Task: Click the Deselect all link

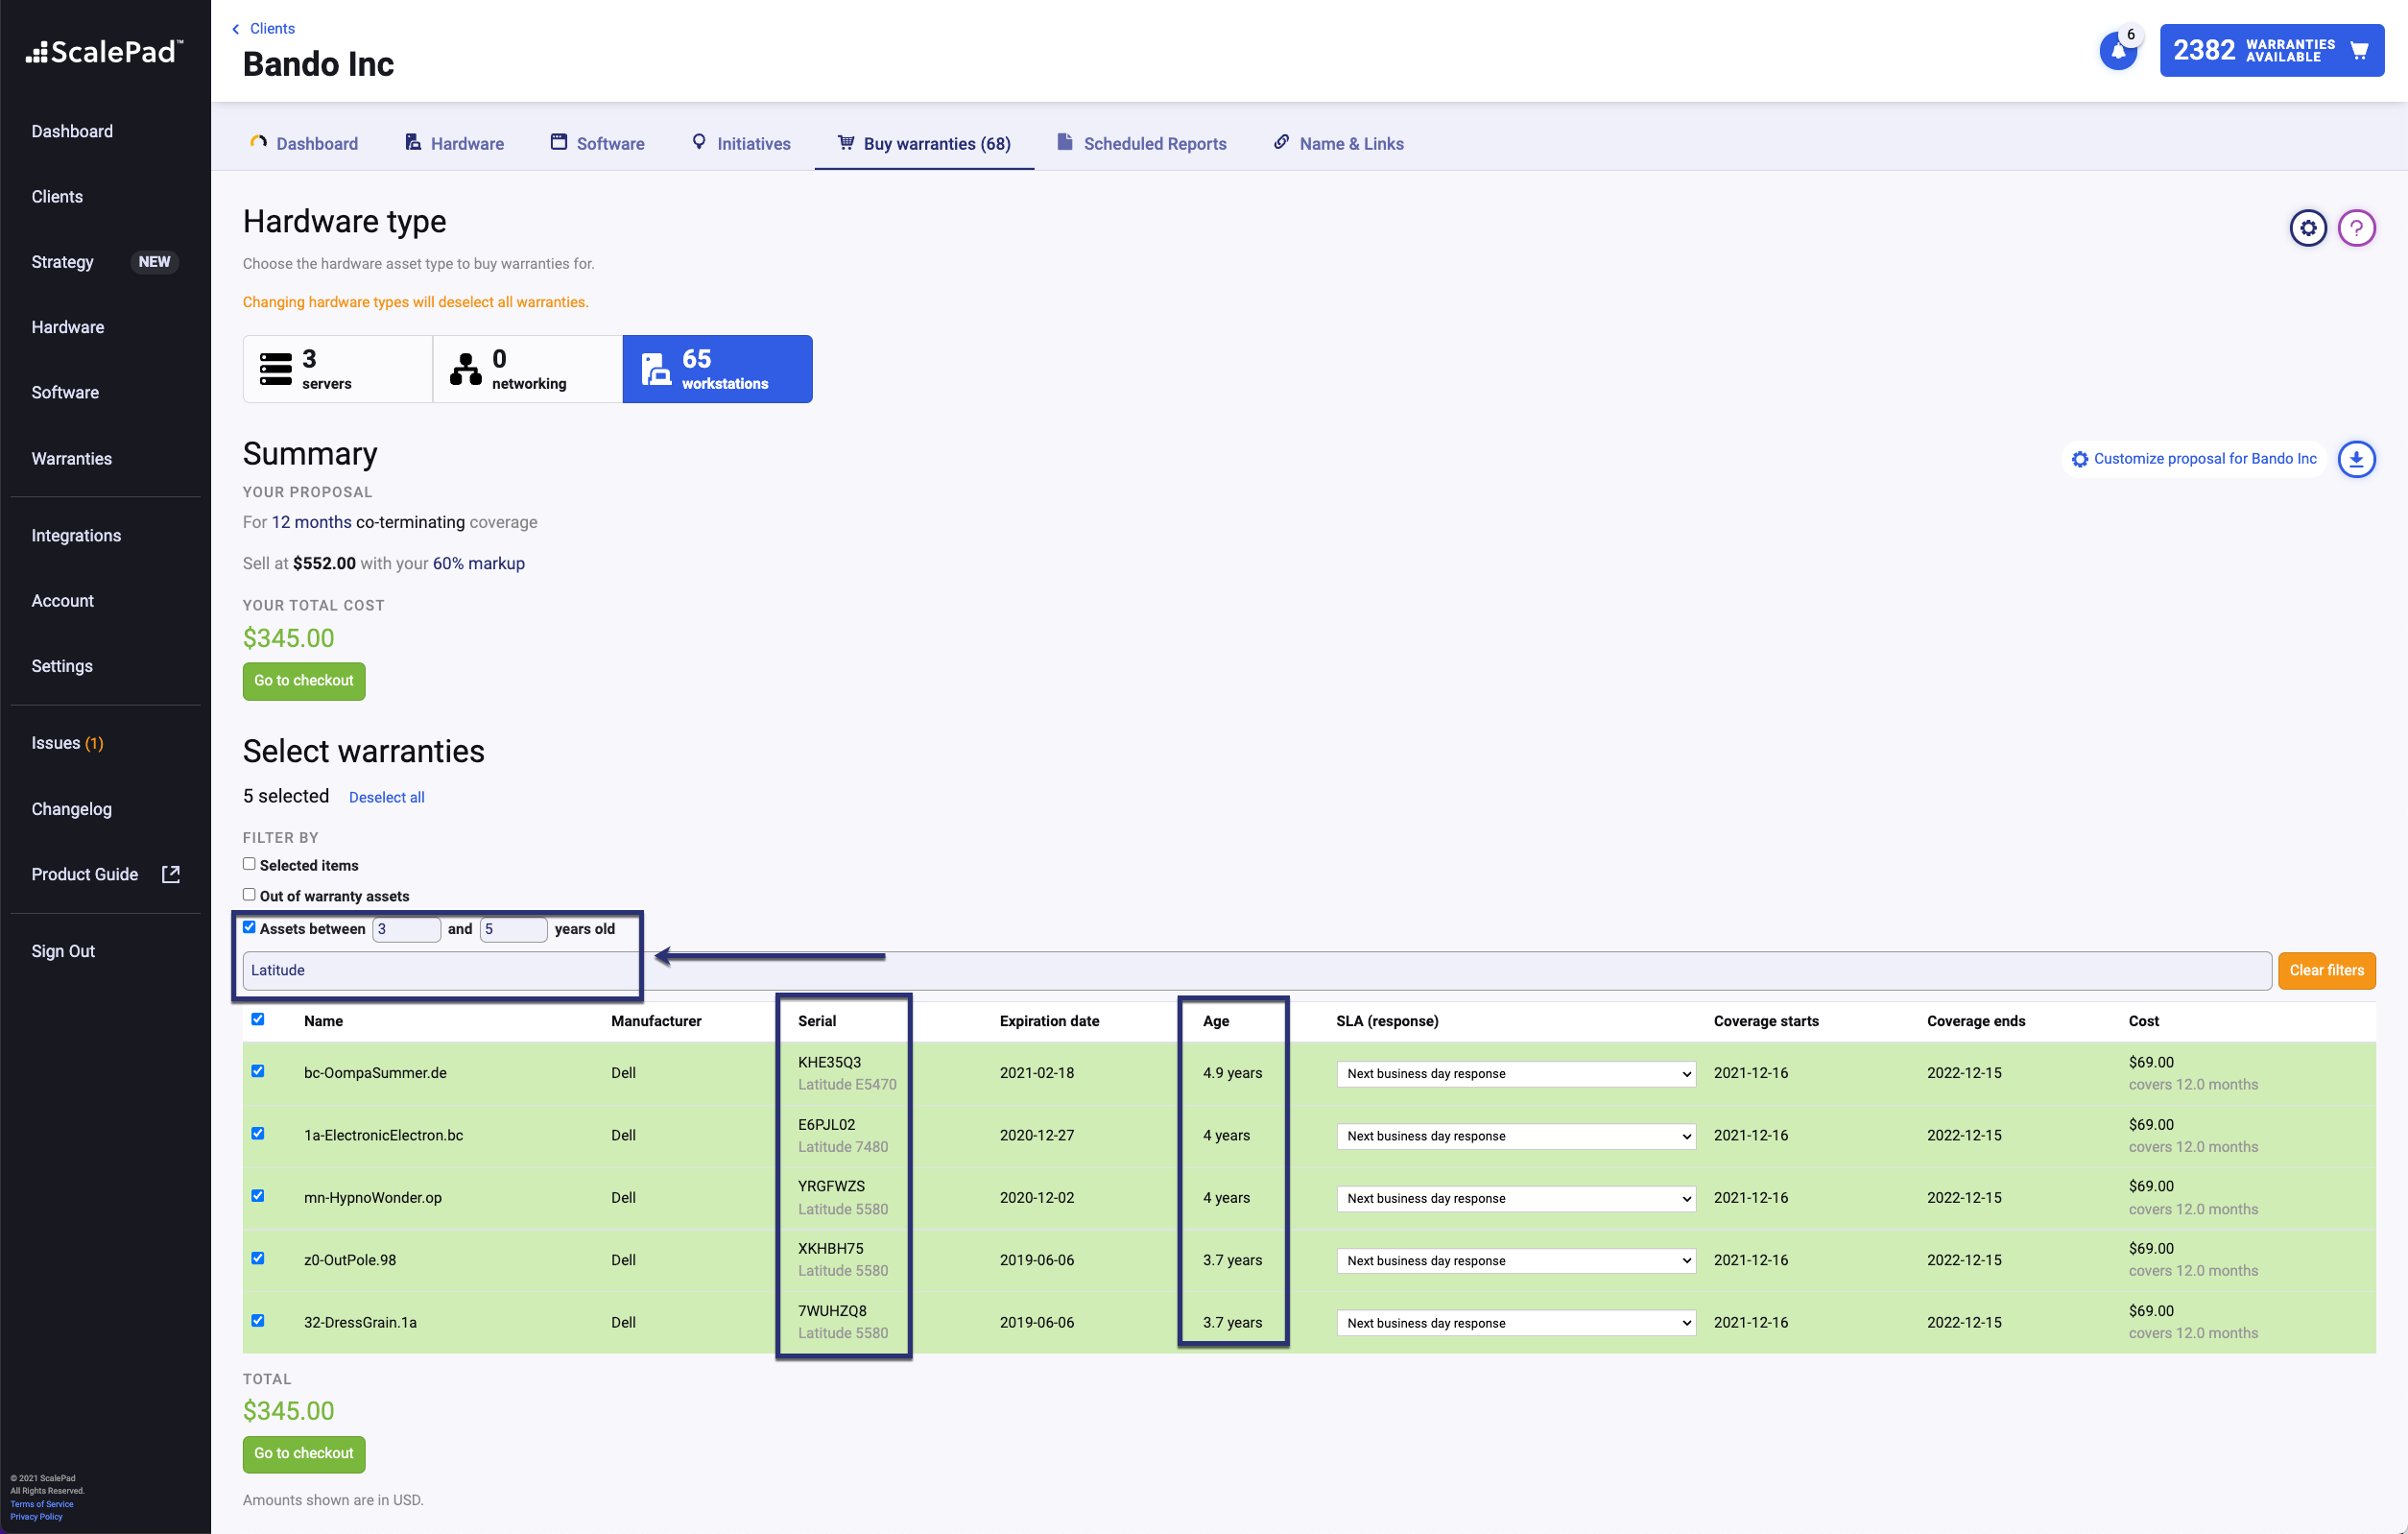Action: pos(386,797)
